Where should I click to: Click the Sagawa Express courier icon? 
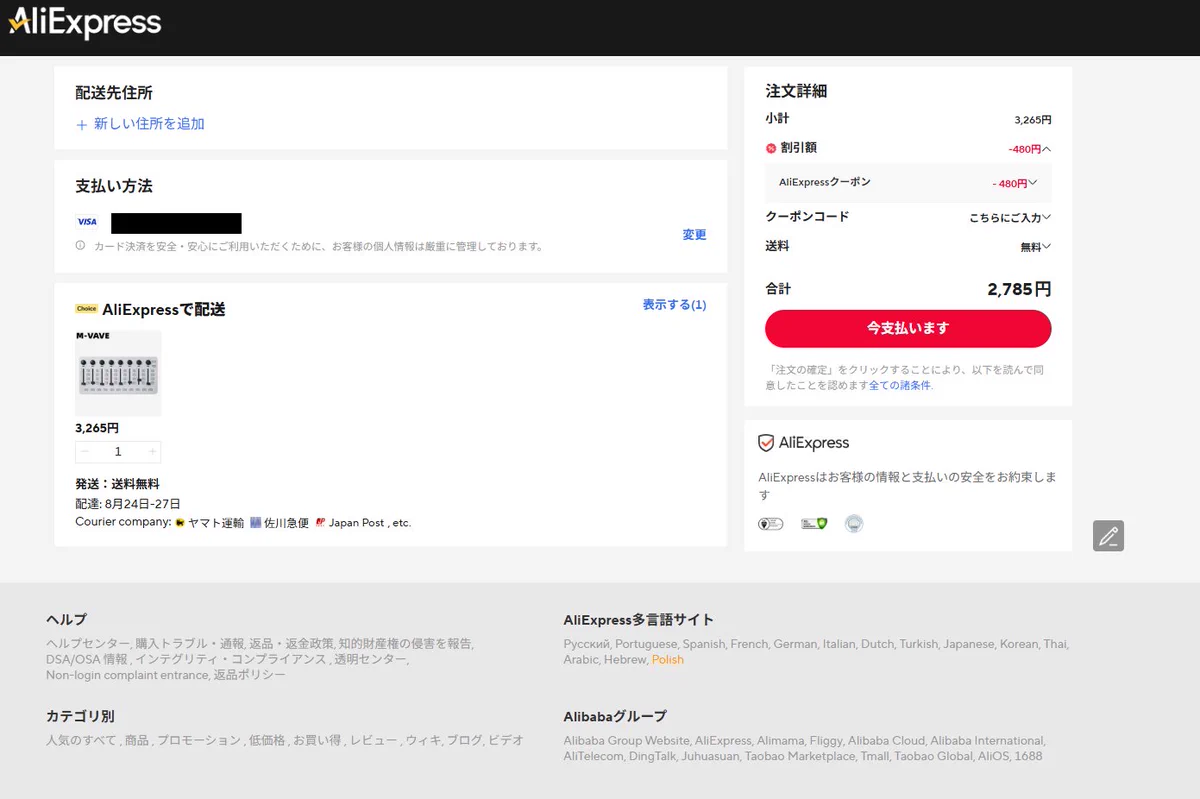pyautogui.click(x=255, y=523)
